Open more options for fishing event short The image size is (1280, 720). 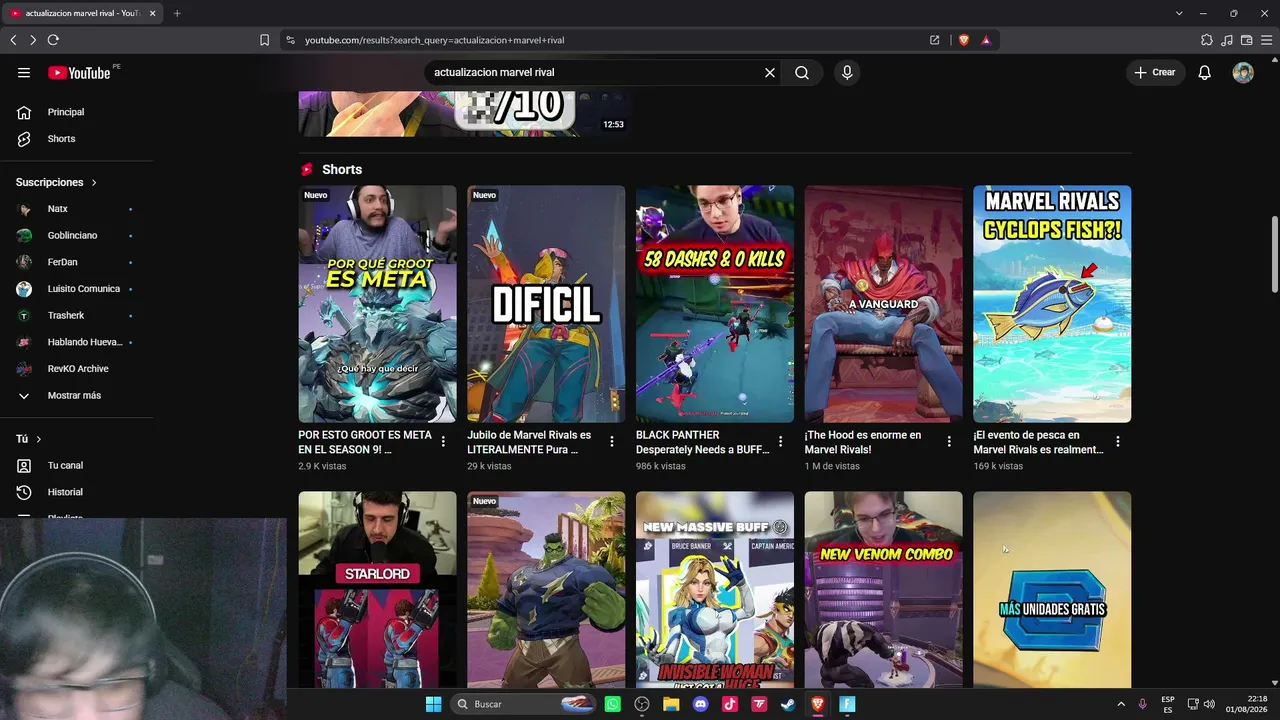pyautogui.click(x=1118, y=441)
